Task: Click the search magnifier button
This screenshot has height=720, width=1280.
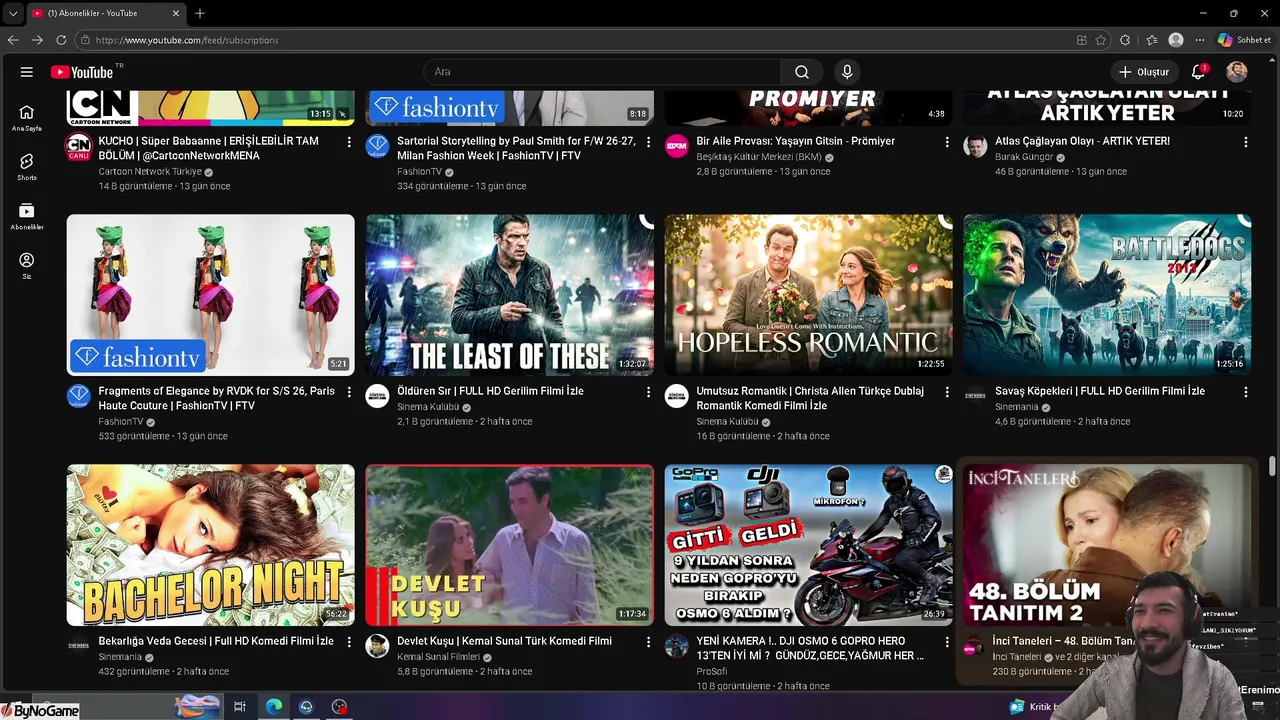Action: [x=802, y=72]
